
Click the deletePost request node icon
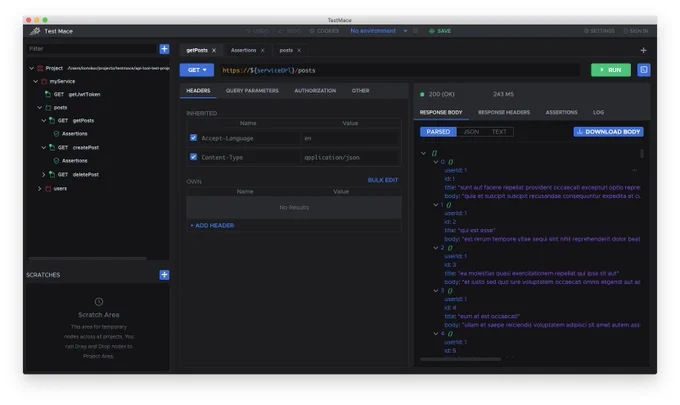(52, 174)
